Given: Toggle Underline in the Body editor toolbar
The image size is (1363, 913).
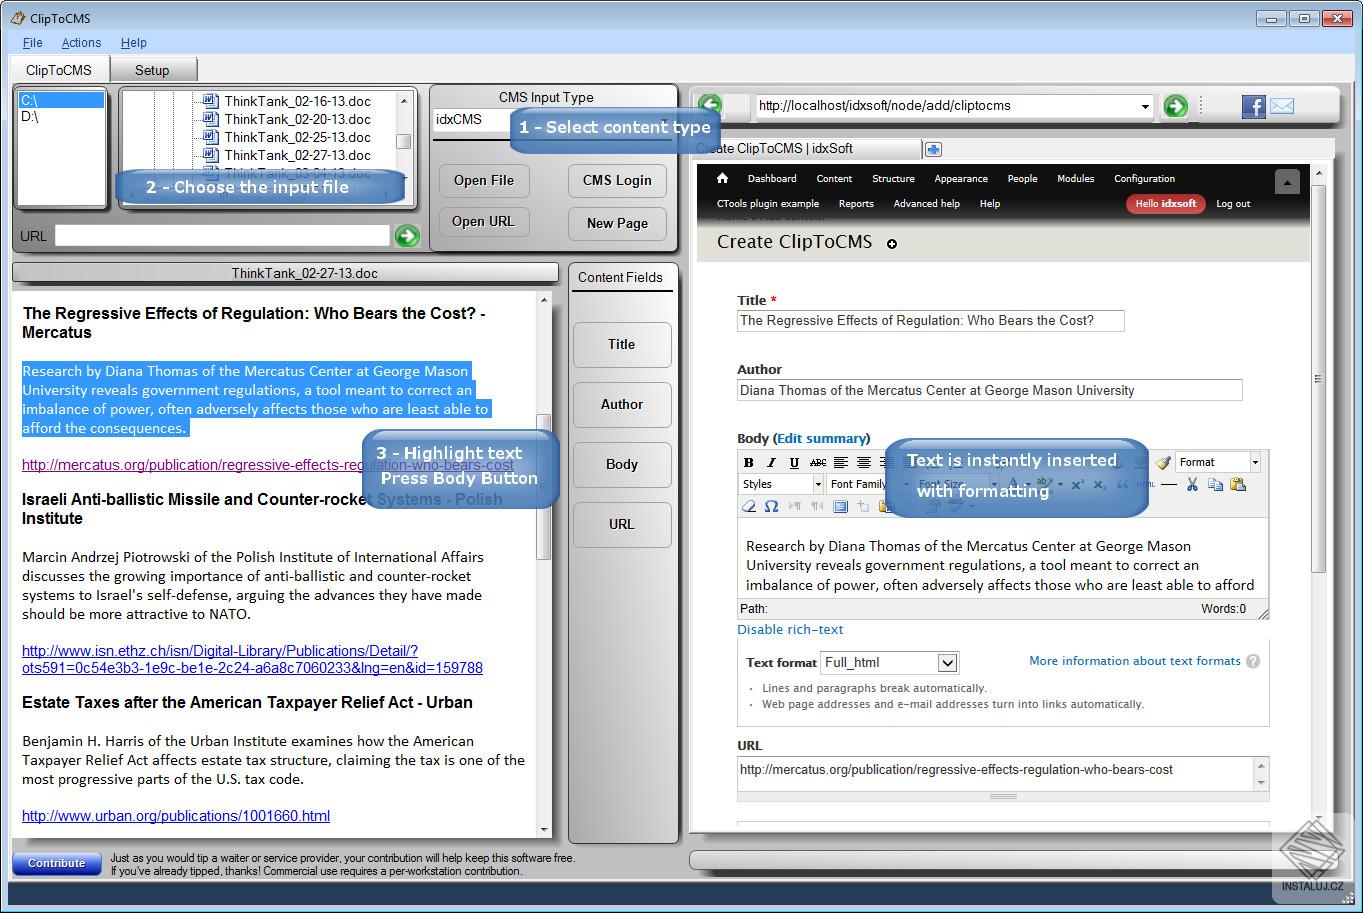Looking at the screenshot, I should tap(794, 462).
